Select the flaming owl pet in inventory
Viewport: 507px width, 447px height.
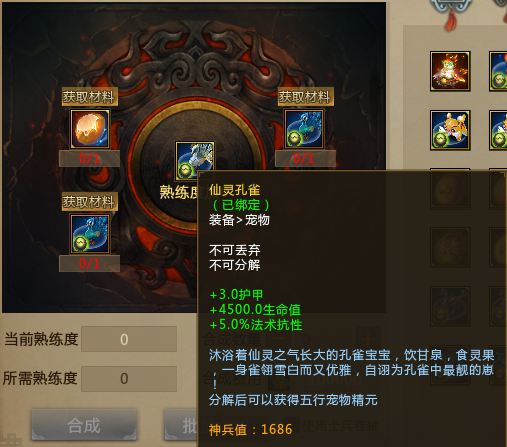click(x=450, y=71)
